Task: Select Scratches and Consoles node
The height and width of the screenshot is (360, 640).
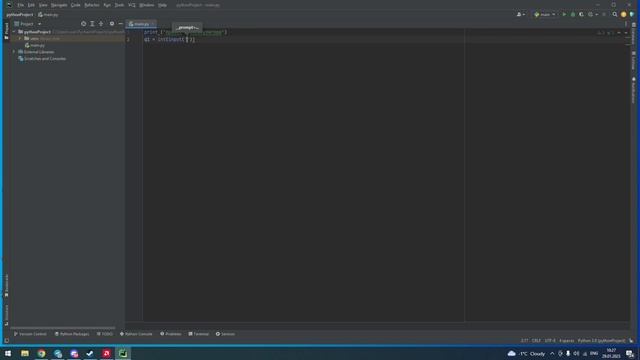Action: 42,59
